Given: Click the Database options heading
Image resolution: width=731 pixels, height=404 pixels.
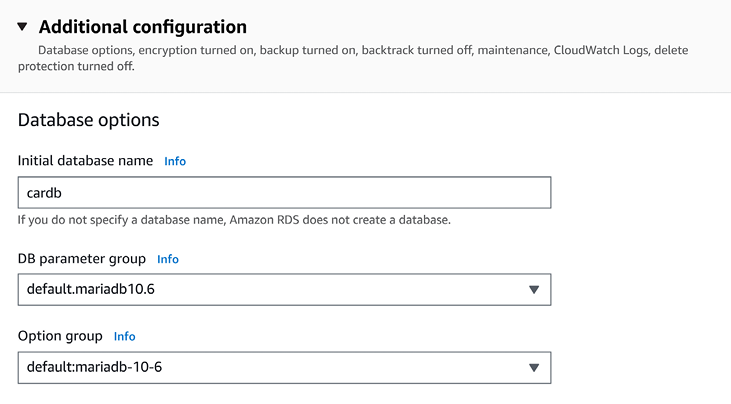Looking at the screenshot, I should click(x=89, y=120).
